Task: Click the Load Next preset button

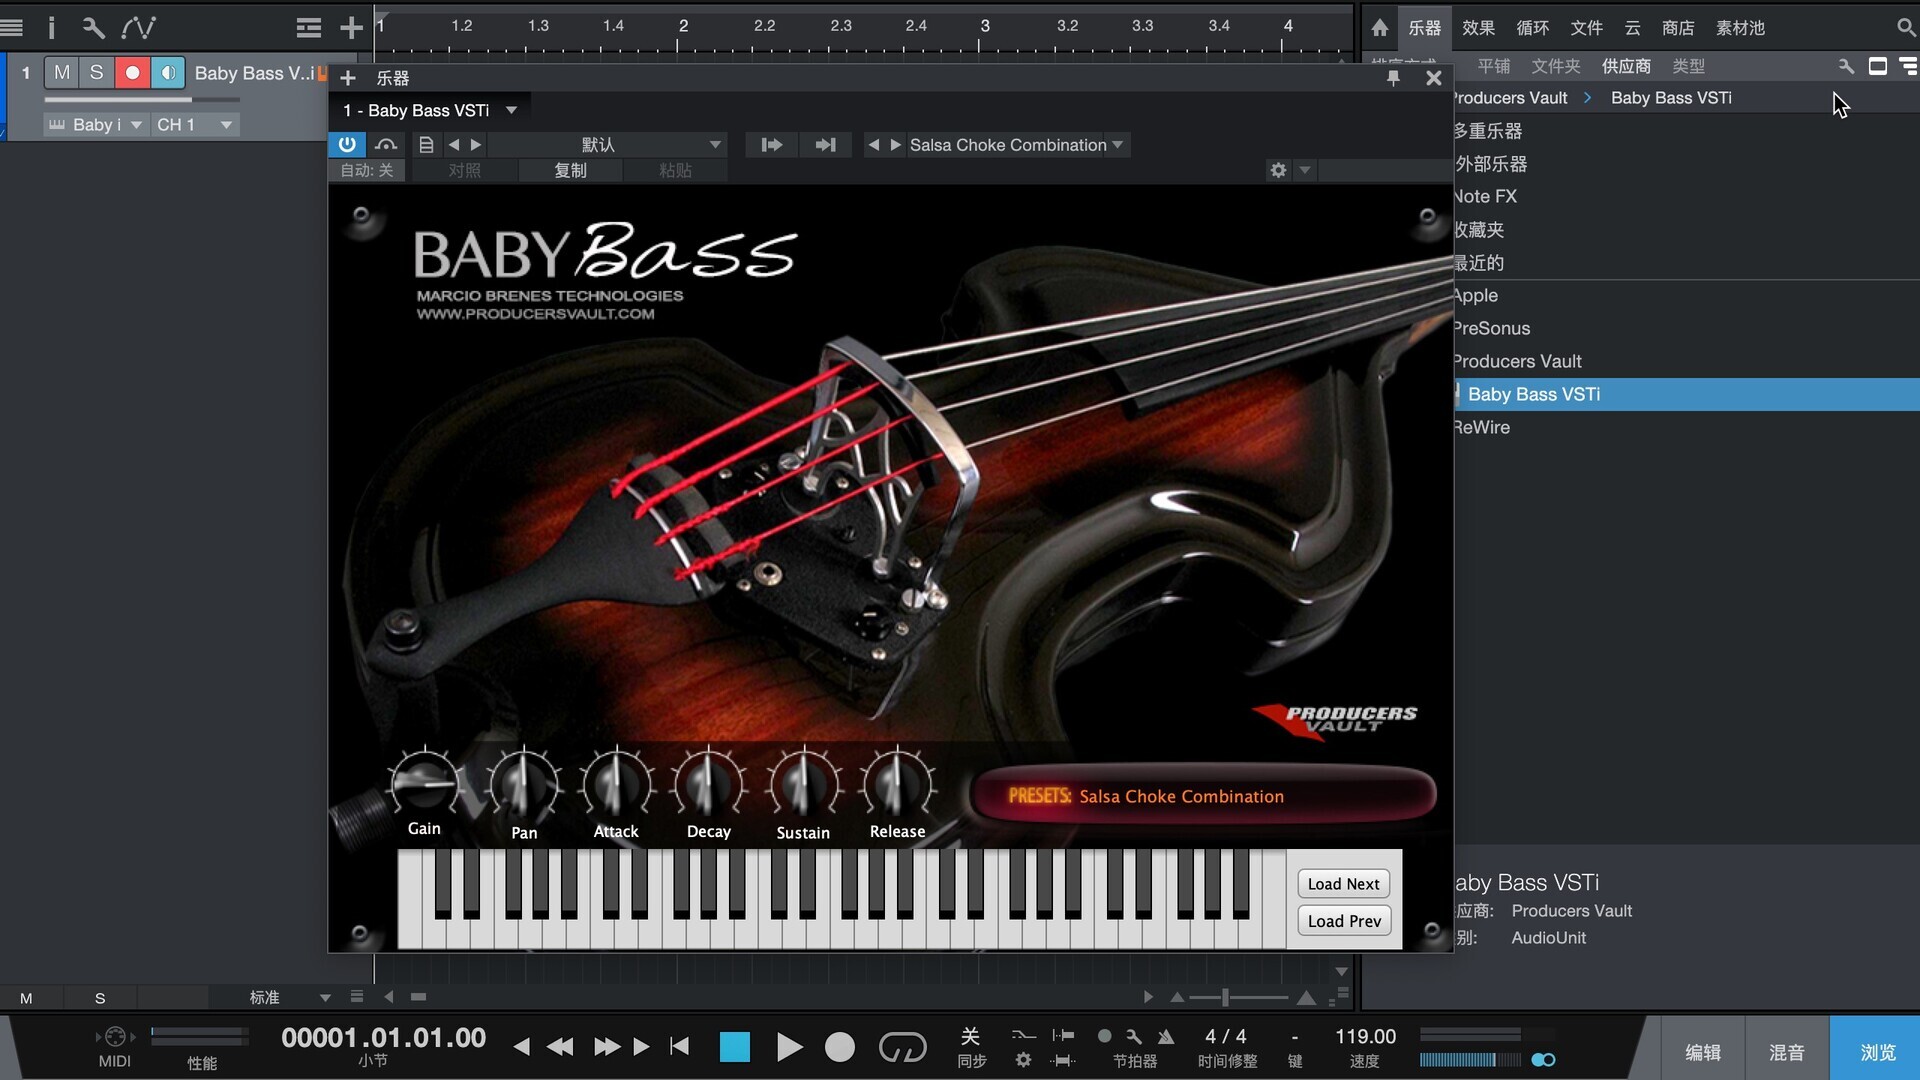Action: [1343, 884]
